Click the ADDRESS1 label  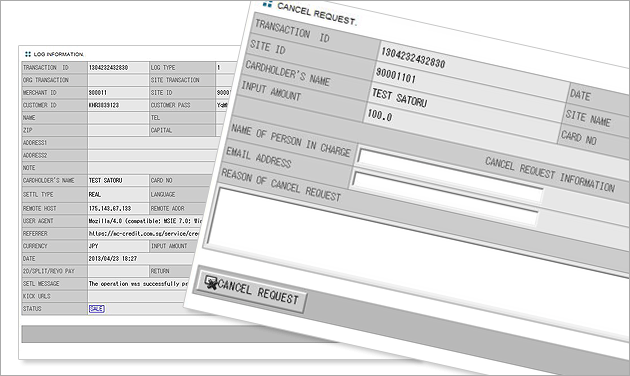(35, 143)
